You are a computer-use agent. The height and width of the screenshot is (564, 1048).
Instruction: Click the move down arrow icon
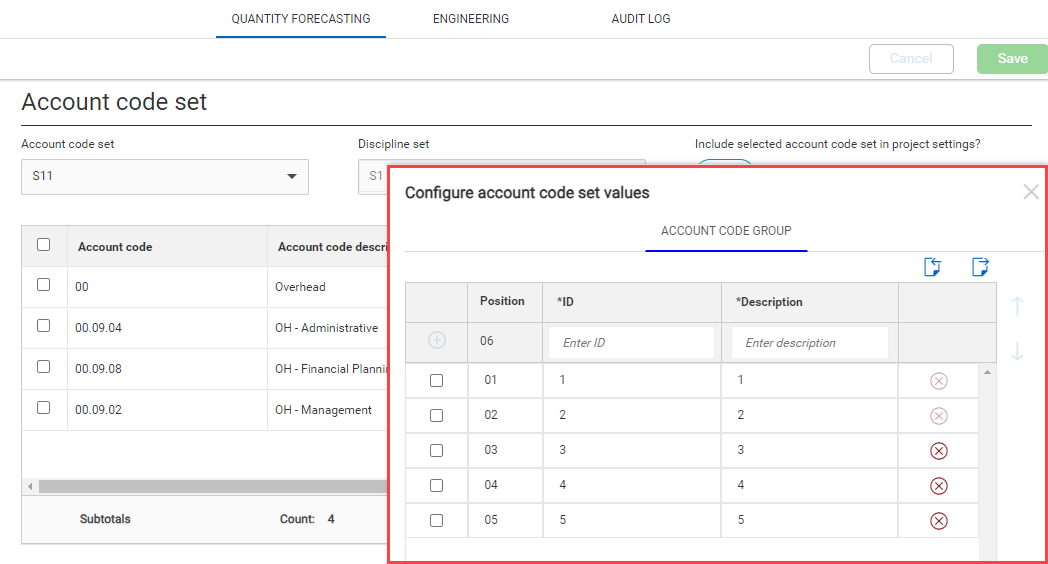coord(1018,351)
